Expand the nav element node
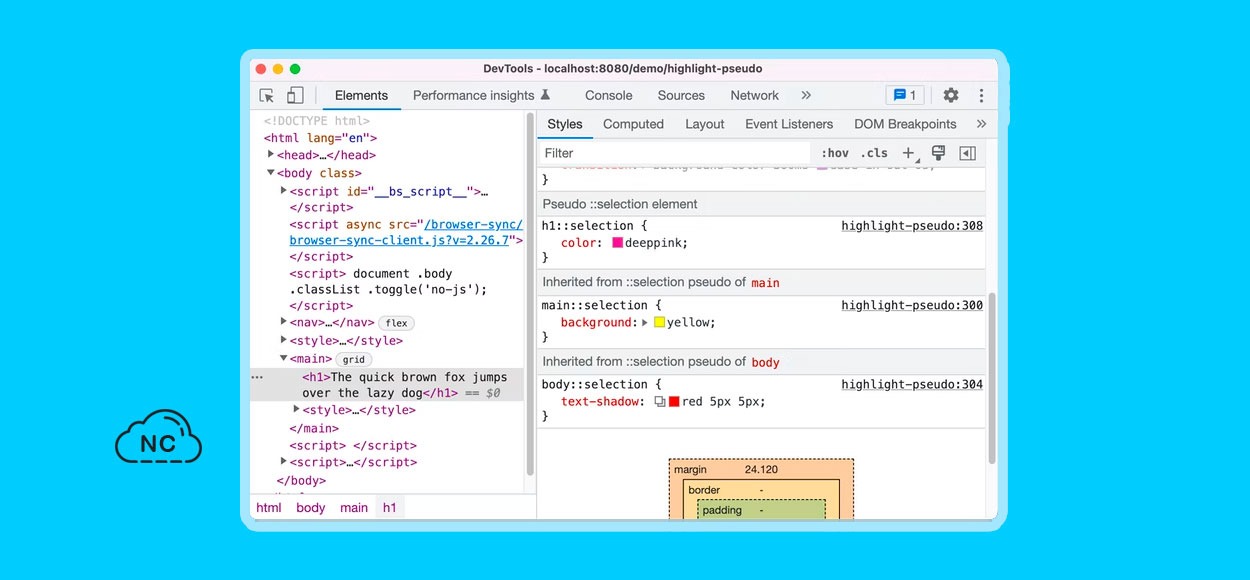The image size is (1250, 580). click(x=284, y=322)
